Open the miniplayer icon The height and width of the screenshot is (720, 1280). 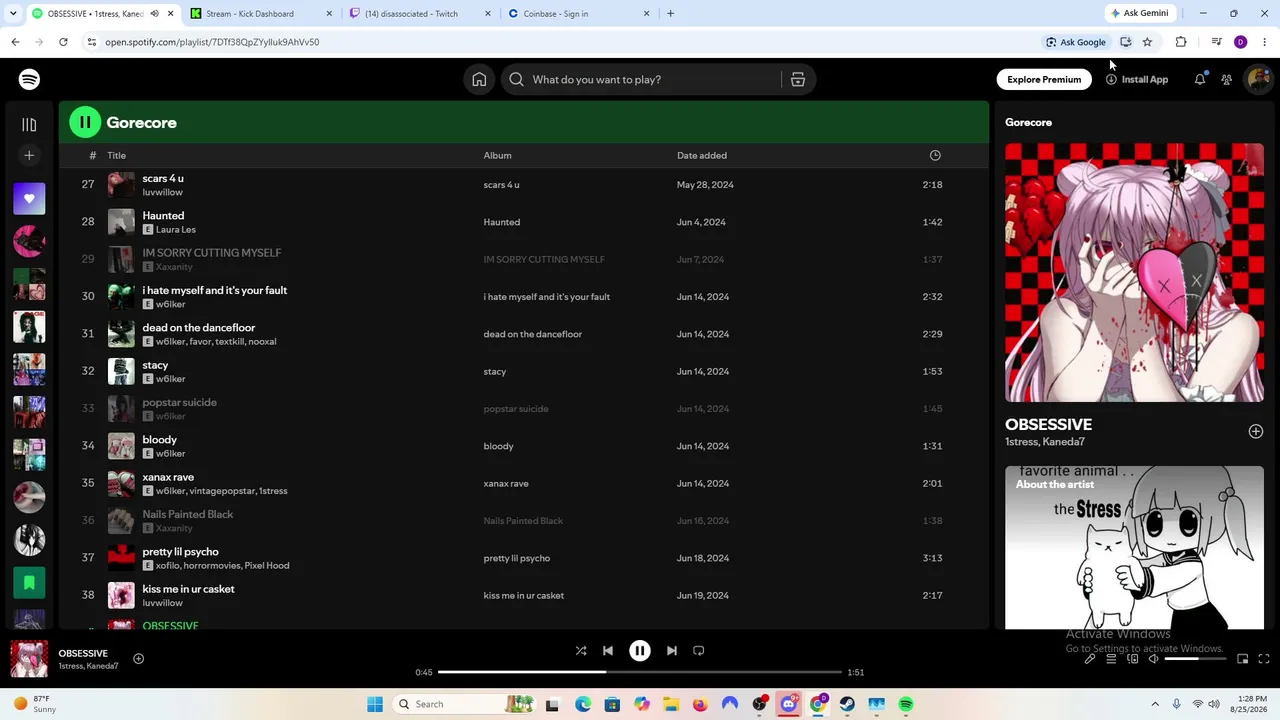1243,659
